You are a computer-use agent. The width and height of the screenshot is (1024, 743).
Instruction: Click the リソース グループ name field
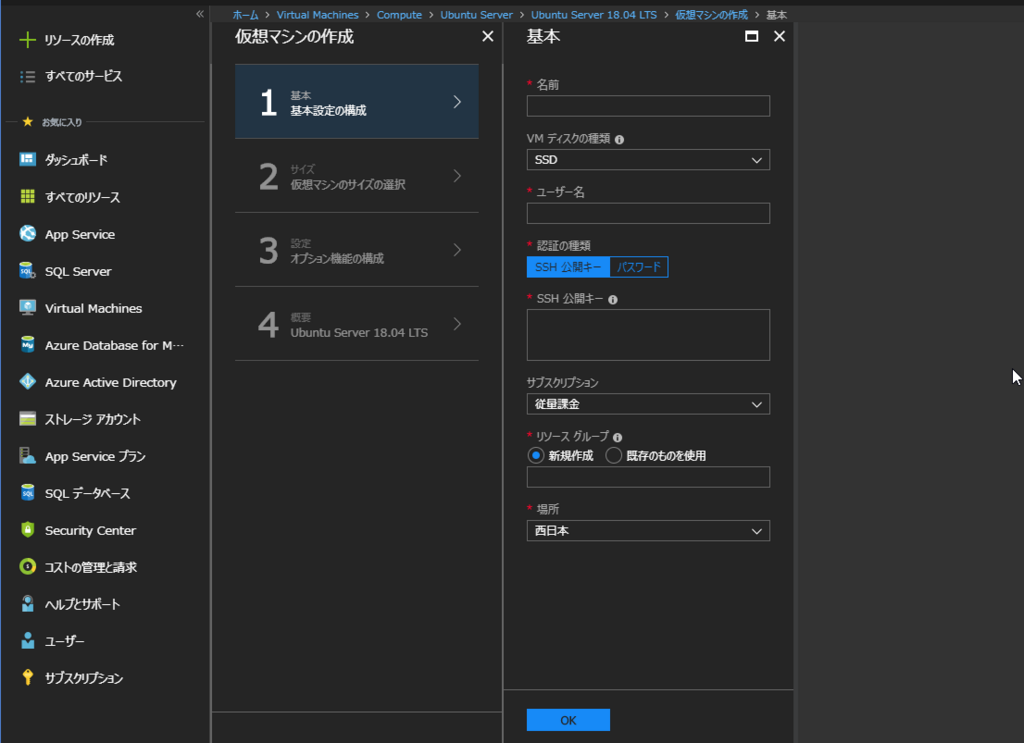[648, 477]
